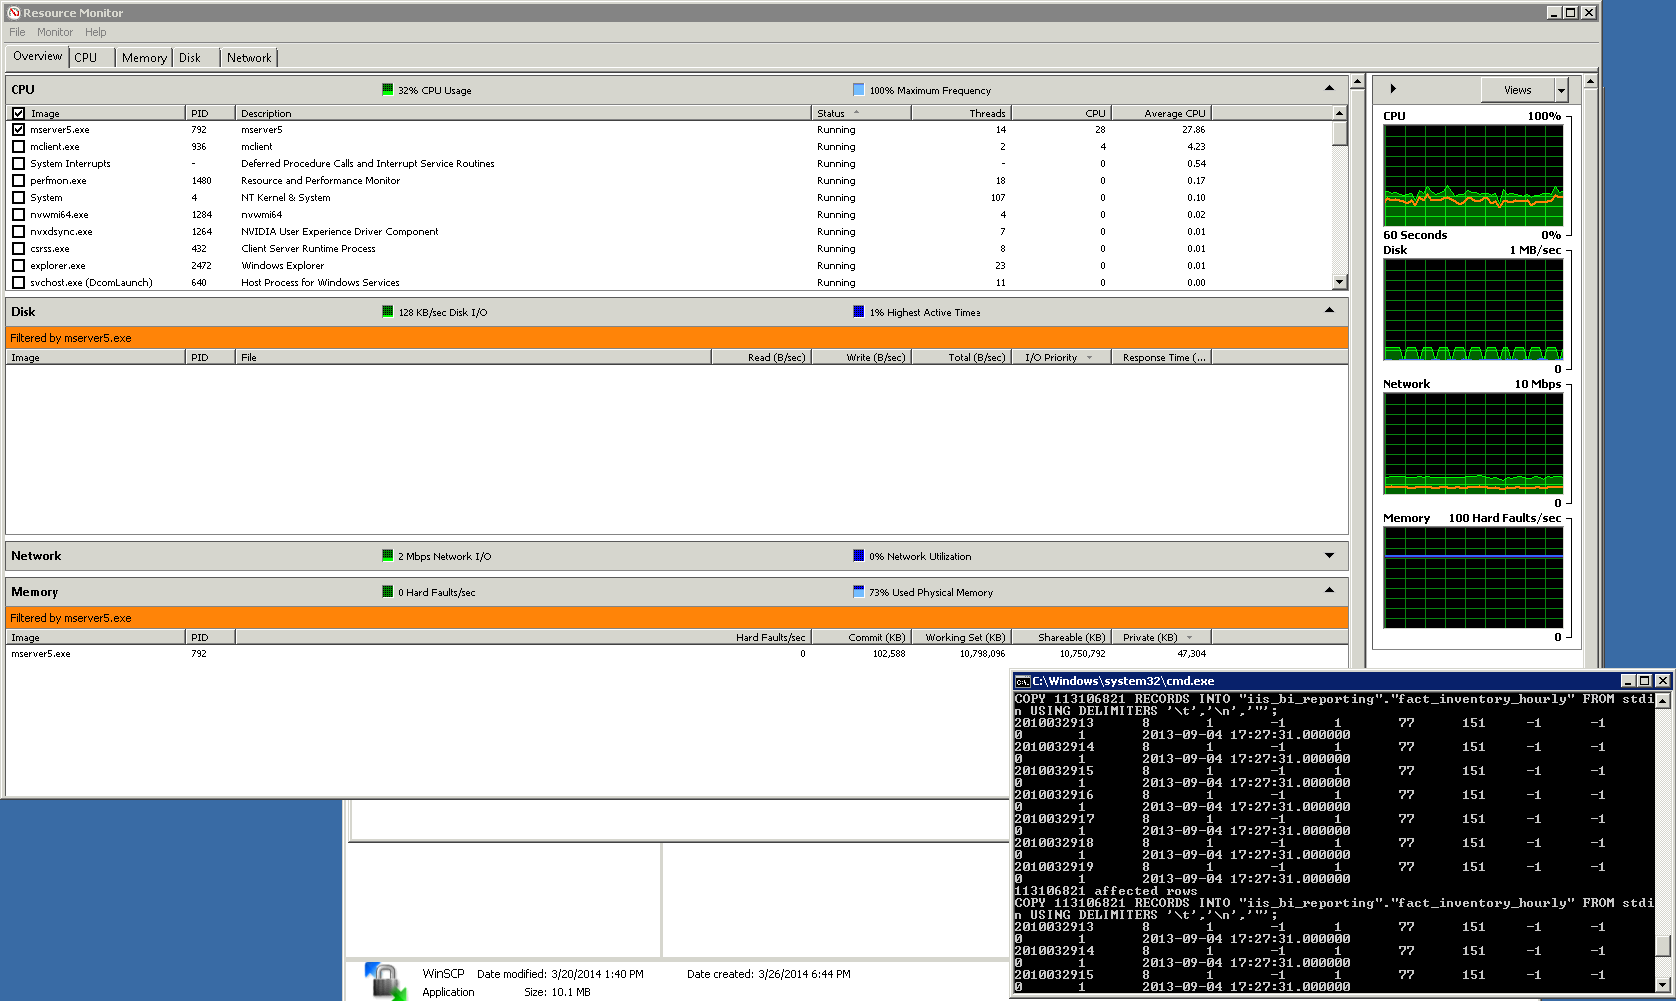The image size is (1676, 1001).
Task: Select the 'Resource and Performance Monitor' description
Action: [x=320, y=181]
